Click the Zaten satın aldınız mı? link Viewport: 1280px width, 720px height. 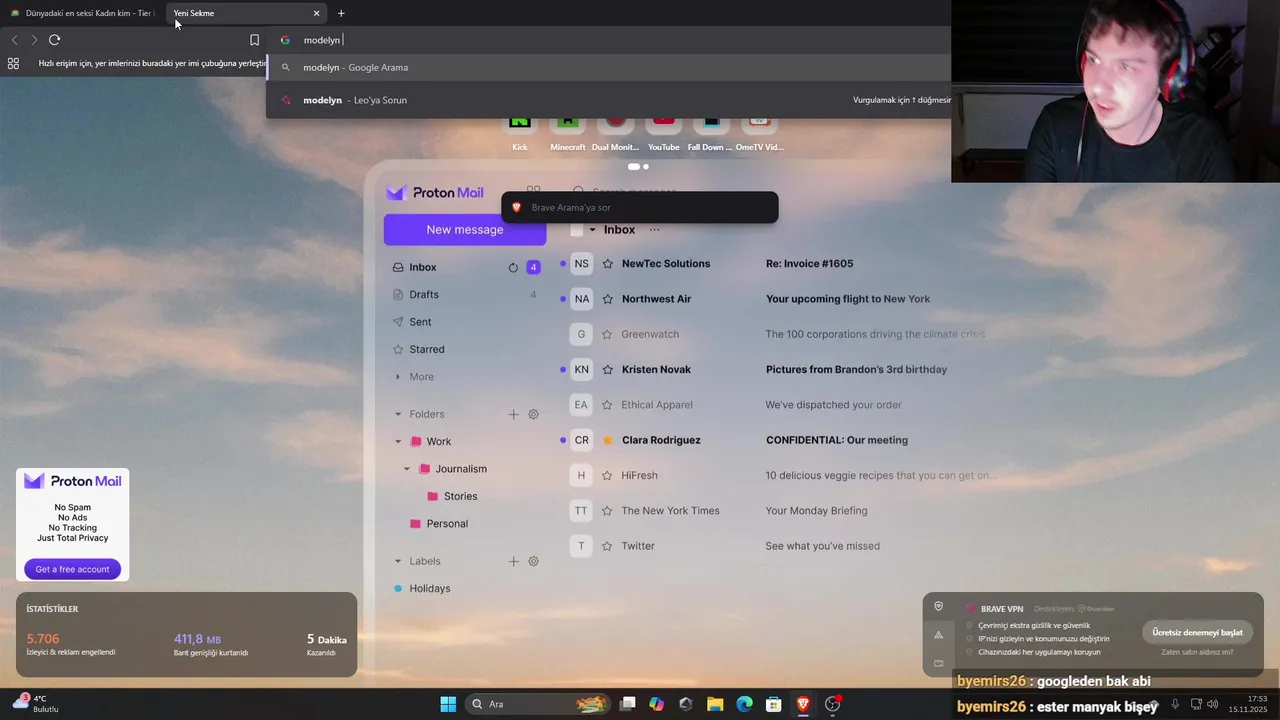coord(1197,652)
